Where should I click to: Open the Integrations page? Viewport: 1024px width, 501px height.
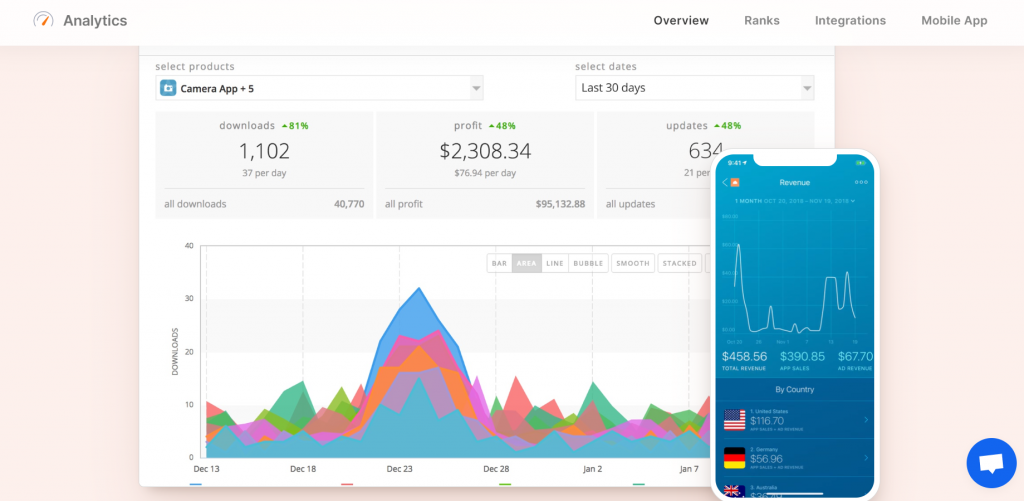[x=850, y=21]
